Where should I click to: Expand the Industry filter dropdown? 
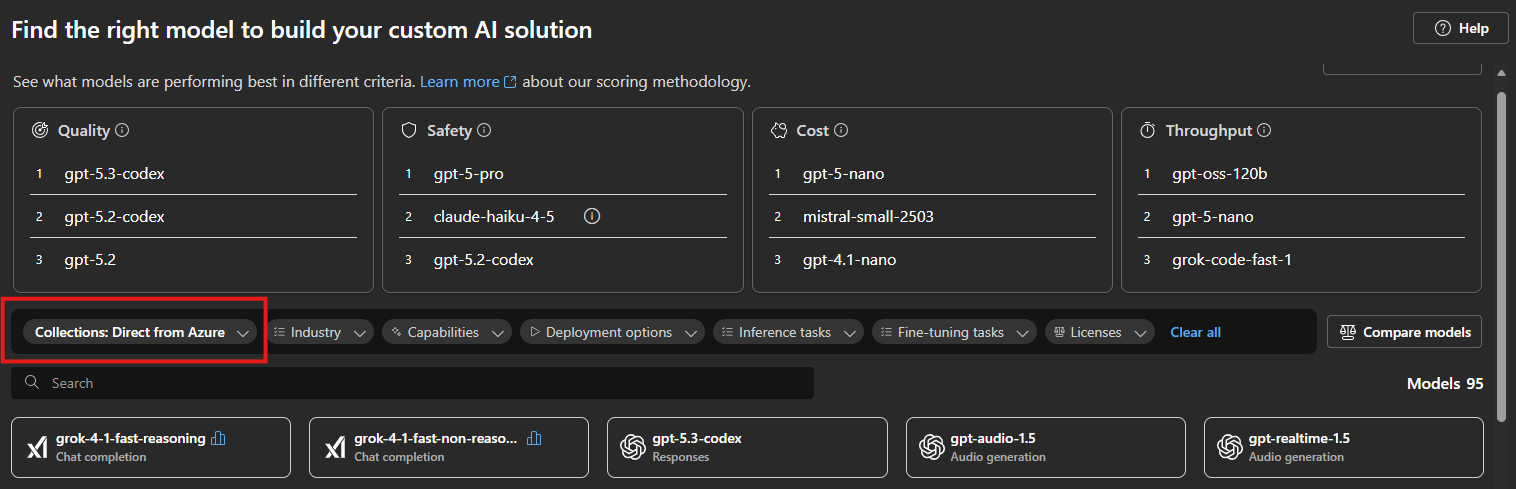[319, 332]
